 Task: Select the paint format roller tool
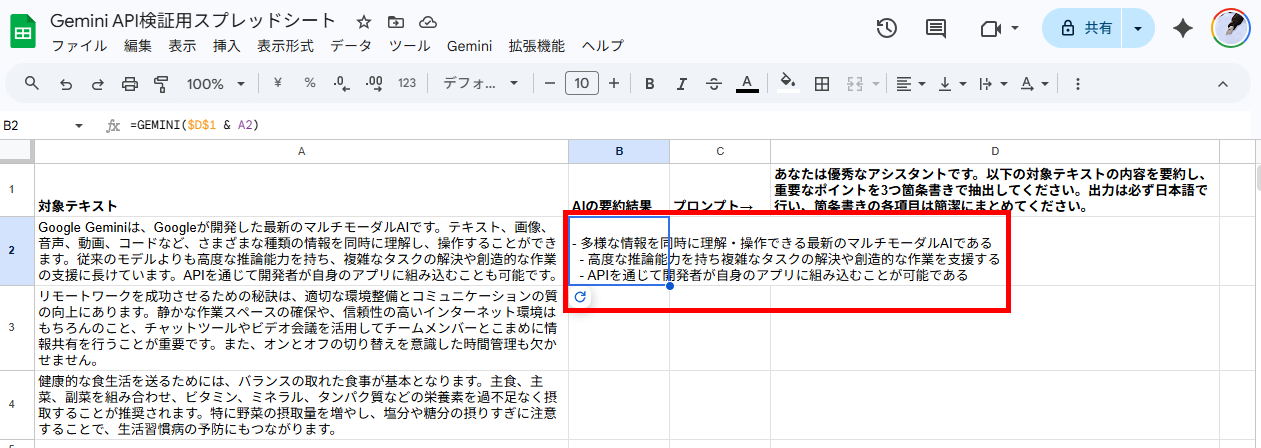point(161,83)
